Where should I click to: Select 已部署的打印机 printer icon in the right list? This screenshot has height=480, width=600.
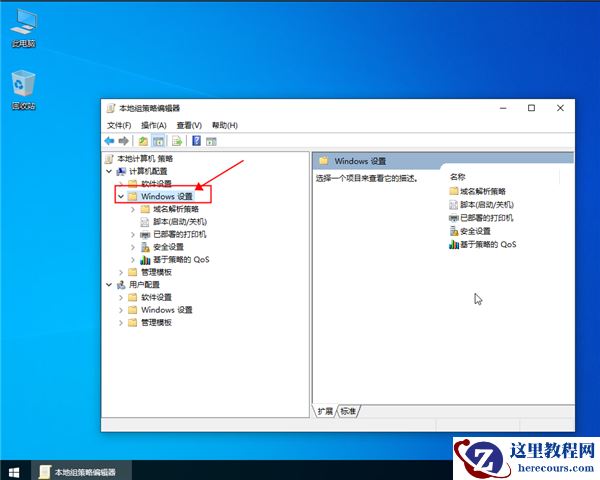tap(453, 218)
